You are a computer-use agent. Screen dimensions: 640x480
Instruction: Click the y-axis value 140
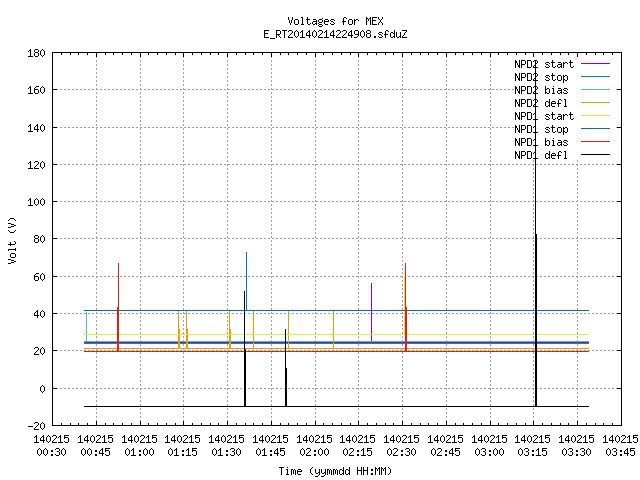pyautogui.click(x=36, y=128)
